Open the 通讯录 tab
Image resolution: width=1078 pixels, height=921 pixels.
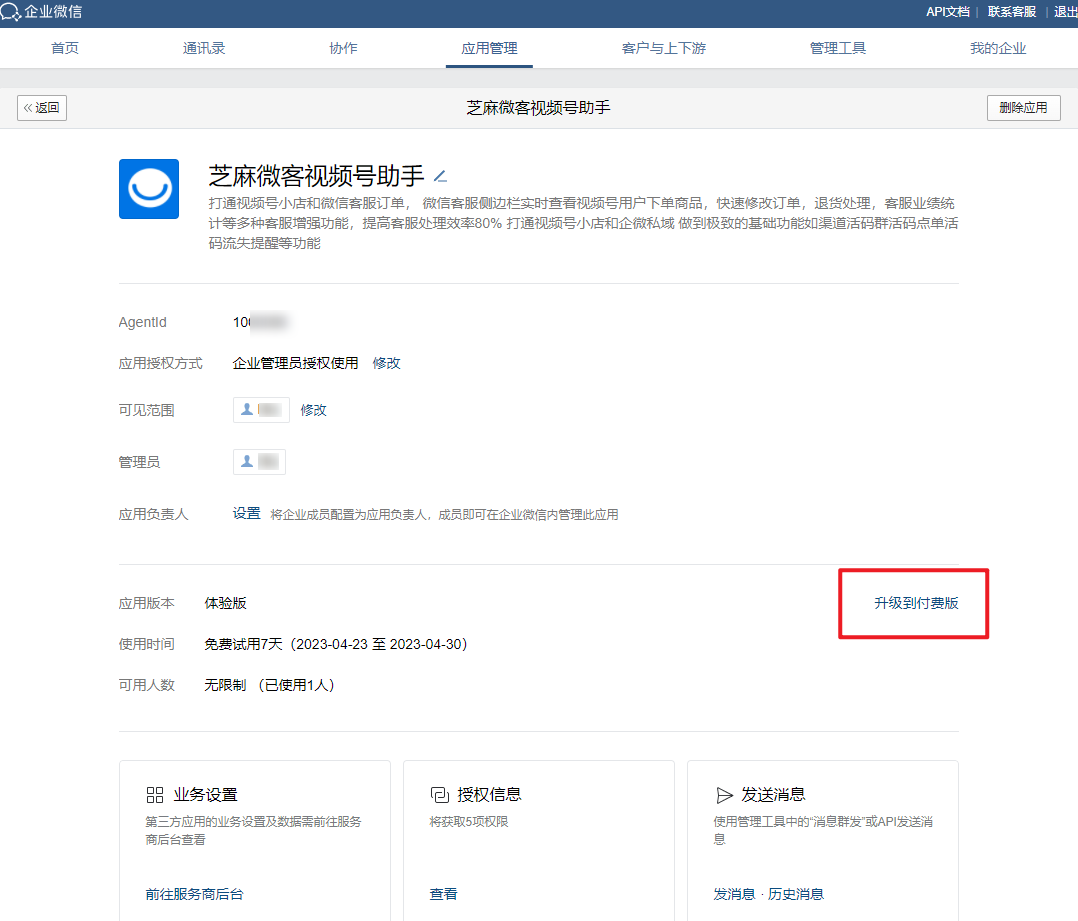[204, 48]
